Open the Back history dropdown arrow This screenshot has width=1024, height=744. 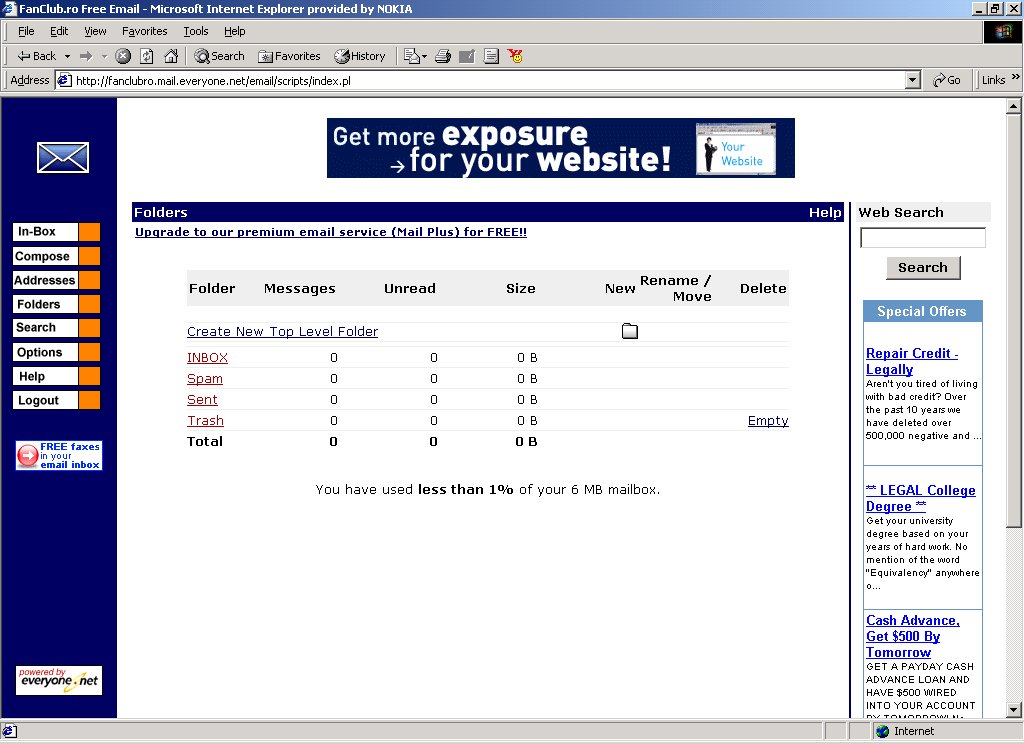click(x=67, y=56)
